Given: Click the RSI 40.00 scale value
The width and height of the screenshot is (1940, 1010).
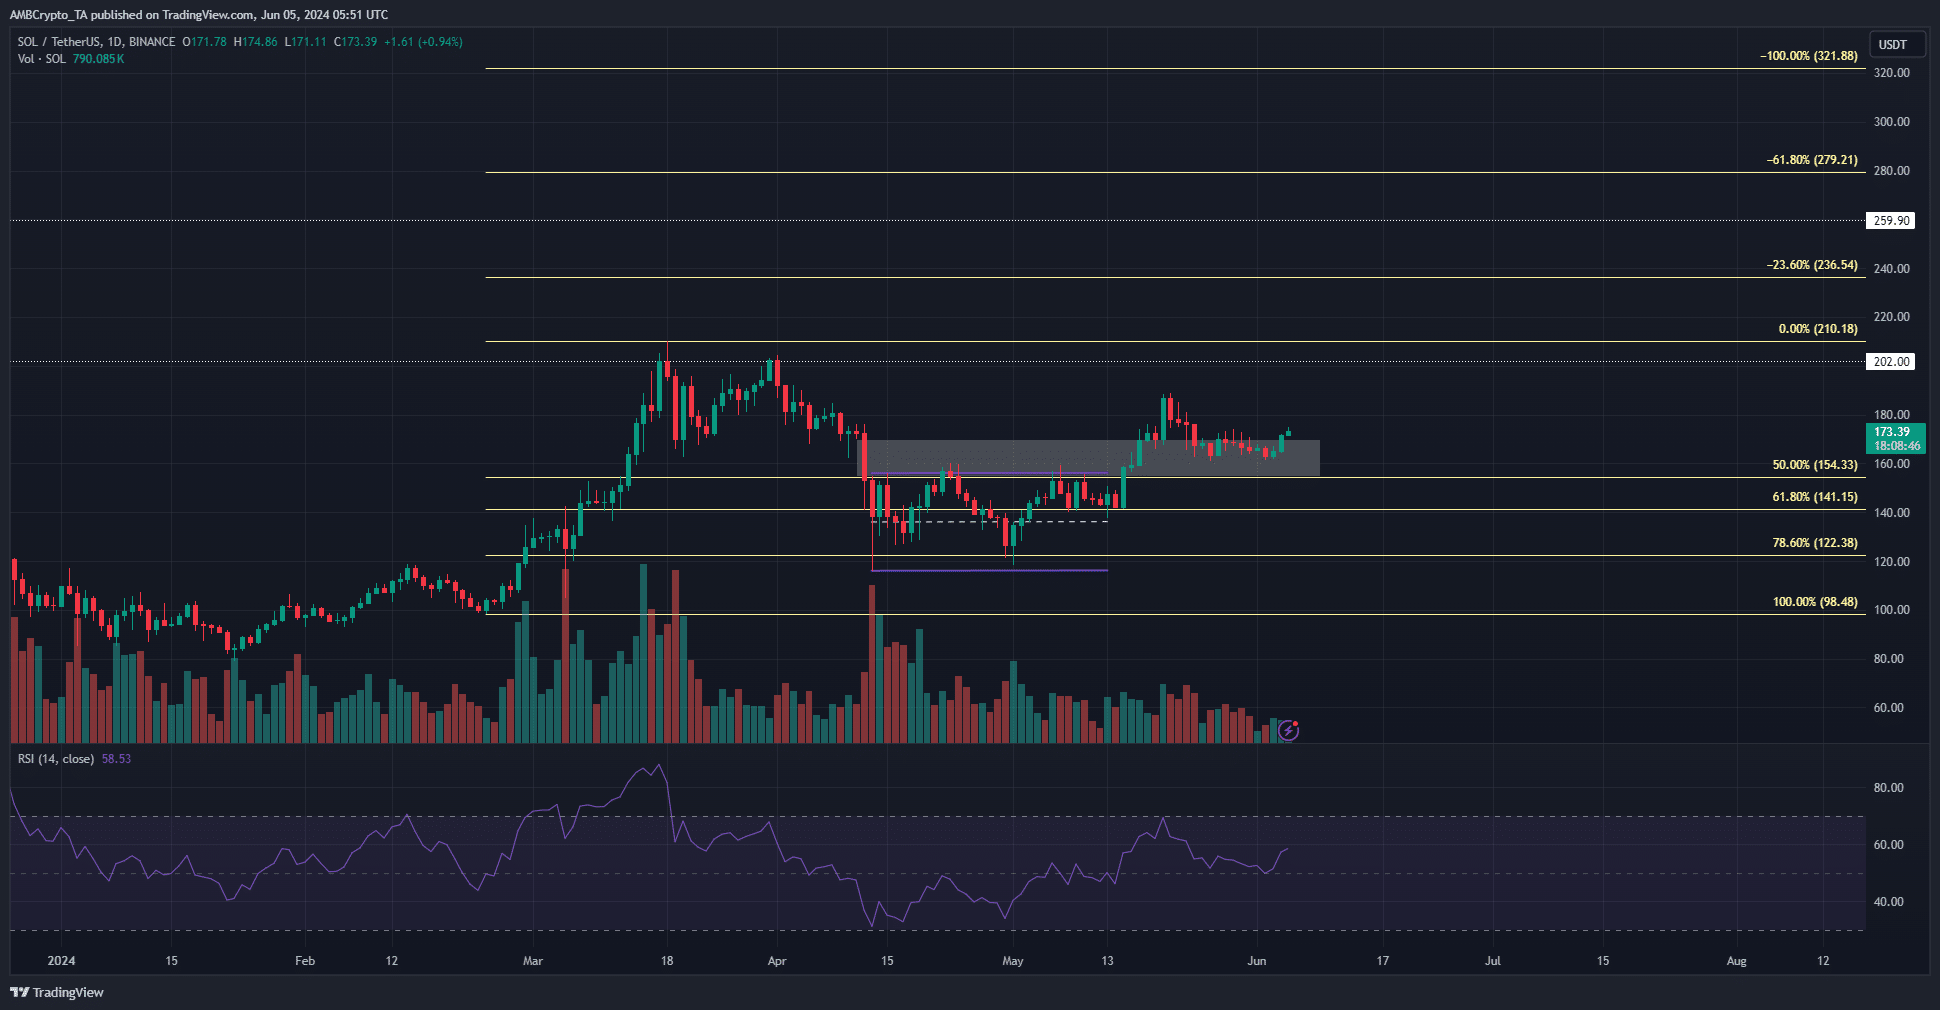Looking at the screenshot, I should pos(1888,902).
